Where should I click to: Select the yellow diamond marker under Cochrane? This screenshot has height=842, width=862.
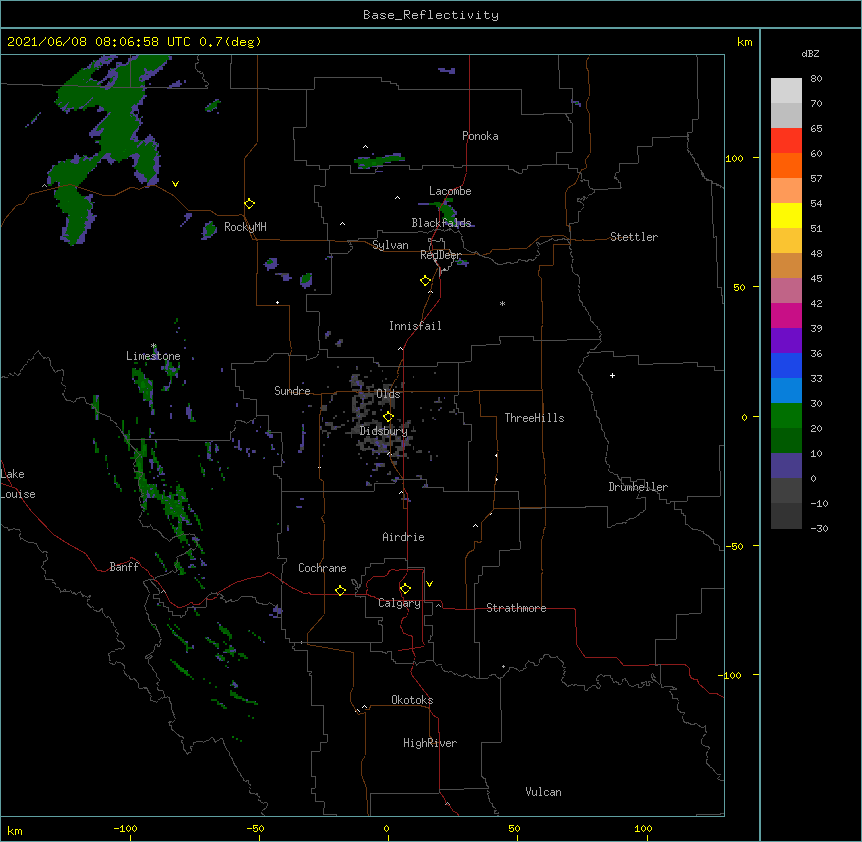click(x=340, y=590)
